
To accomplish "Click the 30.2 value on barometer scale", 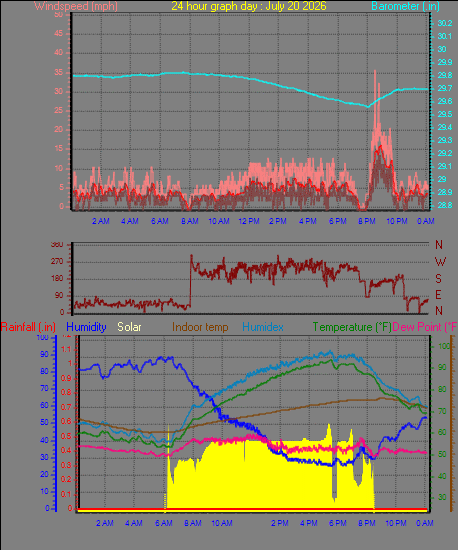I will (x=445, y=23).
